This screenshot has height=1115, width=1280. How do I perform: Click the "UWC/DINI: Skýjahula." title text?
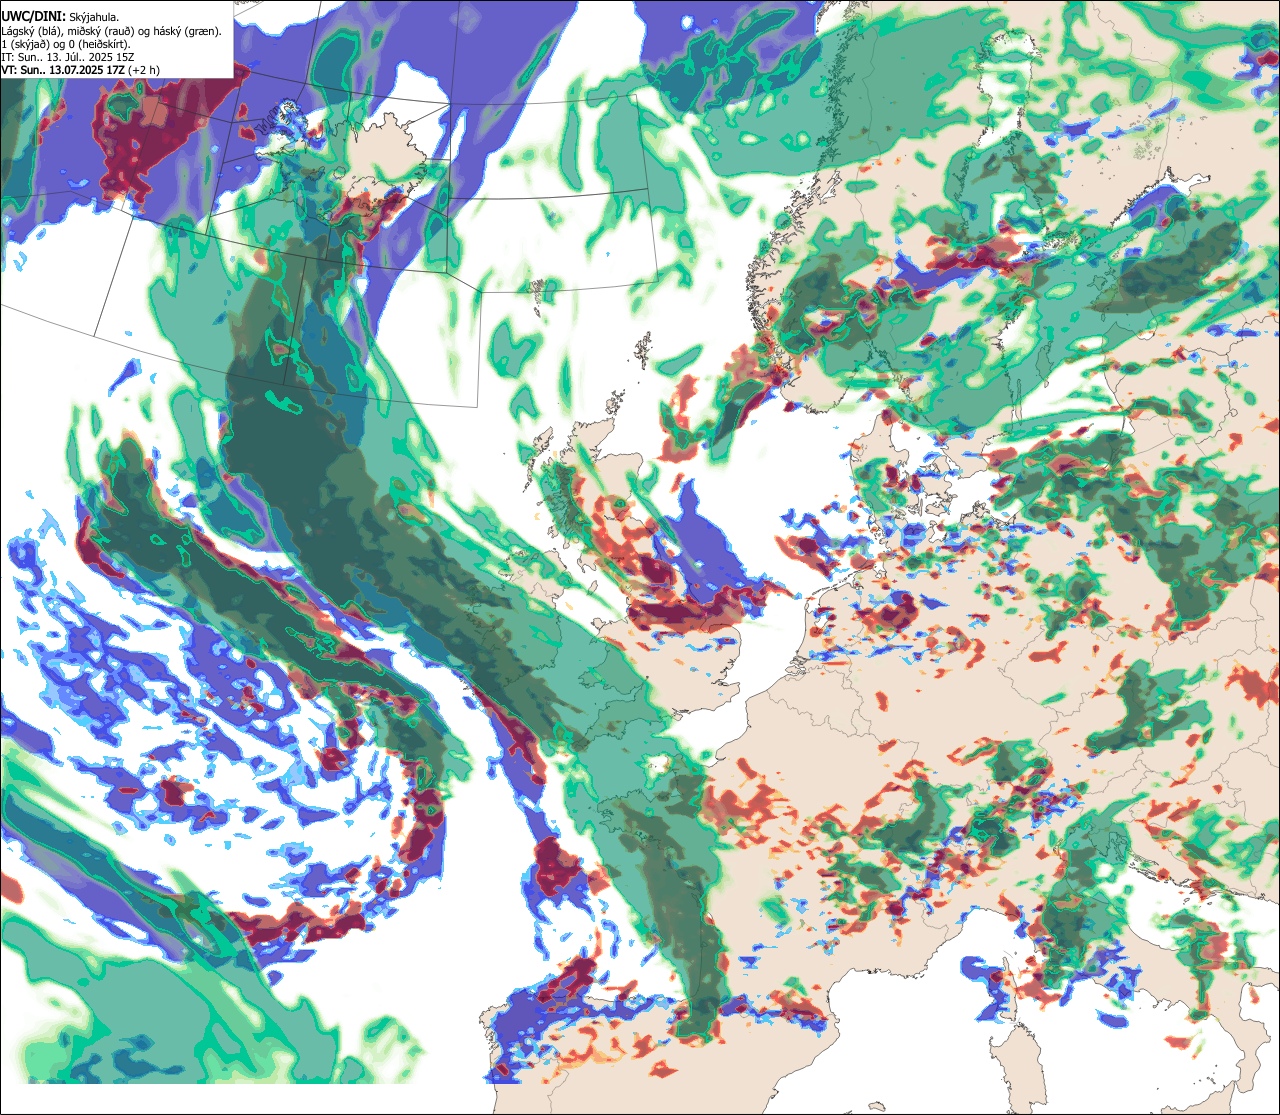(58, 16)
